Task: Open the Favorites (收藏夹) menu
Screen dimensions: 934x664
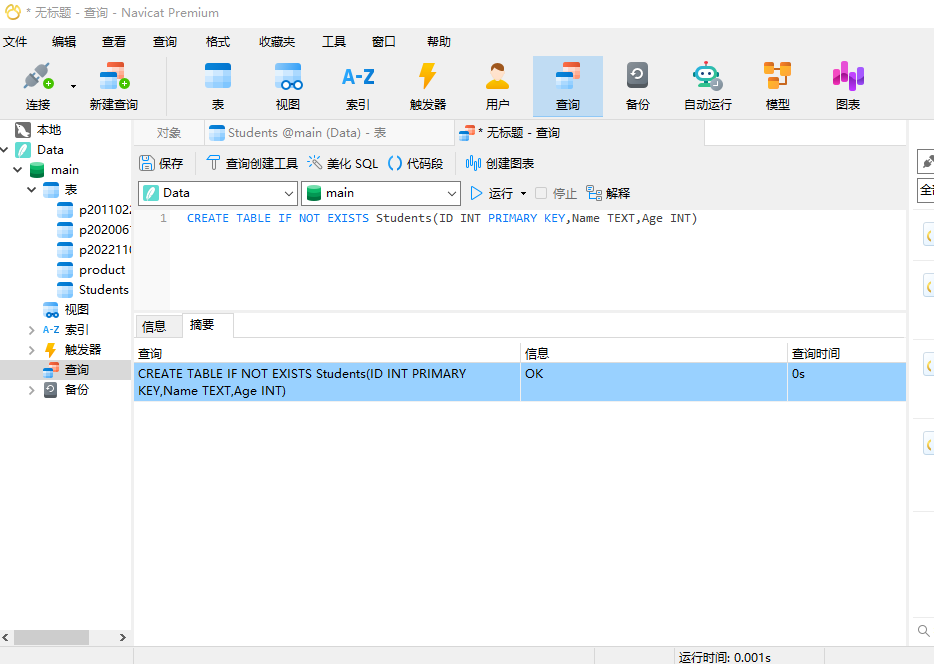Action: (x=277, y=42)
